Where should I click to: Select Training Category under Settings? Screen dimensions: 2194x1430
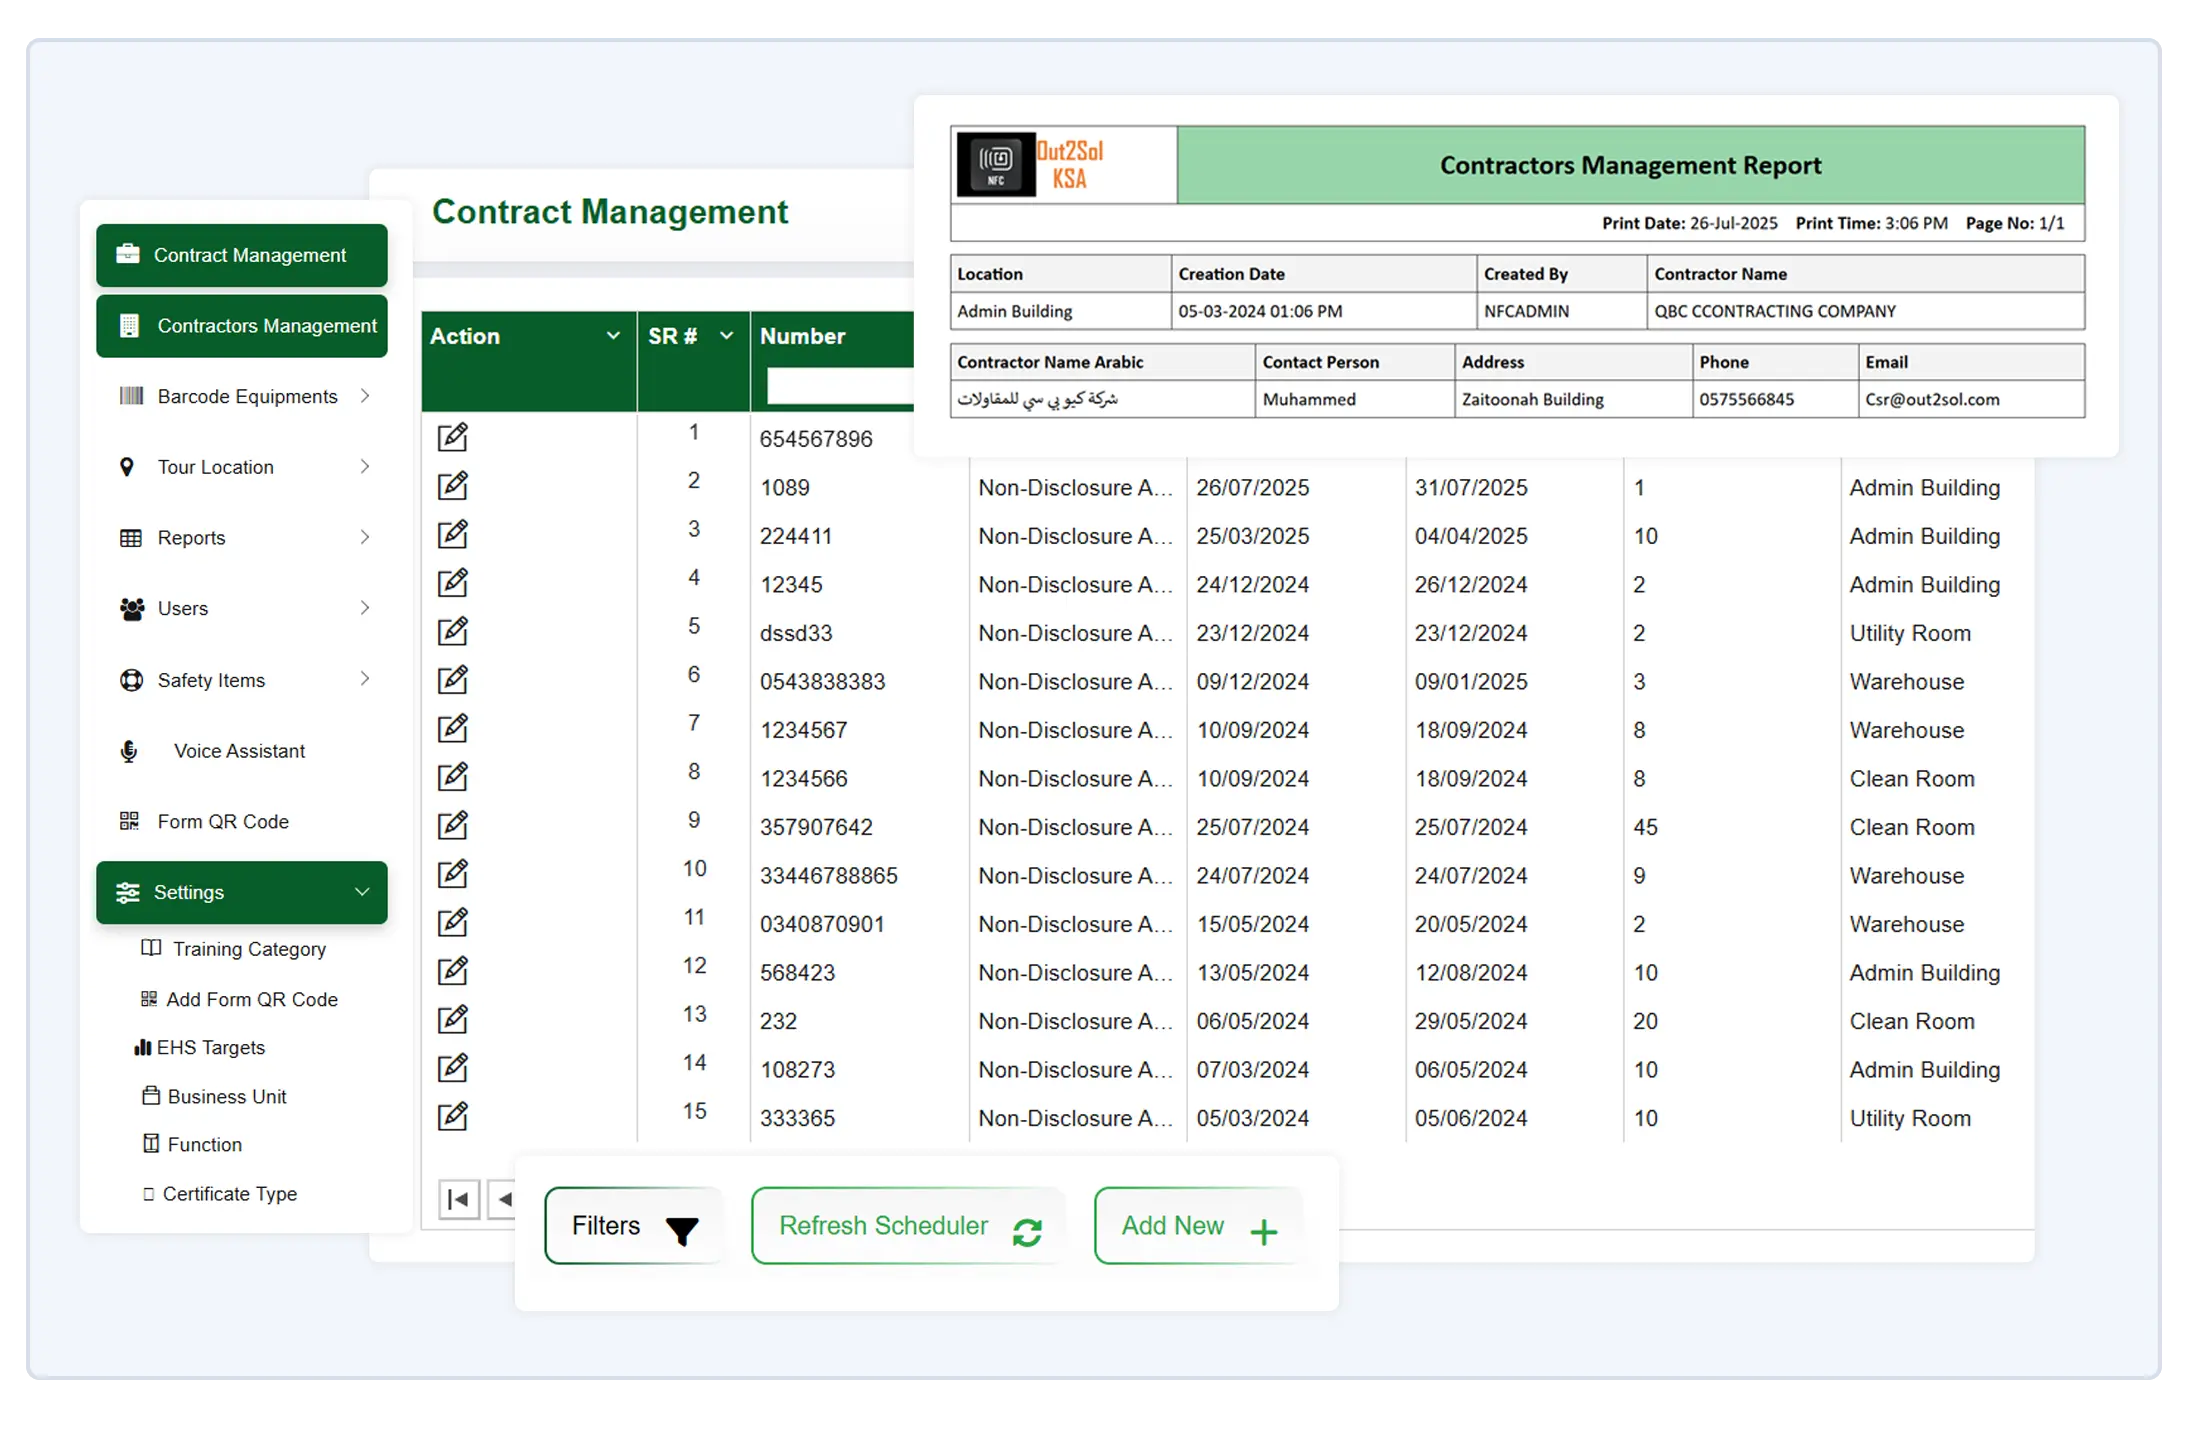point(248,949)
